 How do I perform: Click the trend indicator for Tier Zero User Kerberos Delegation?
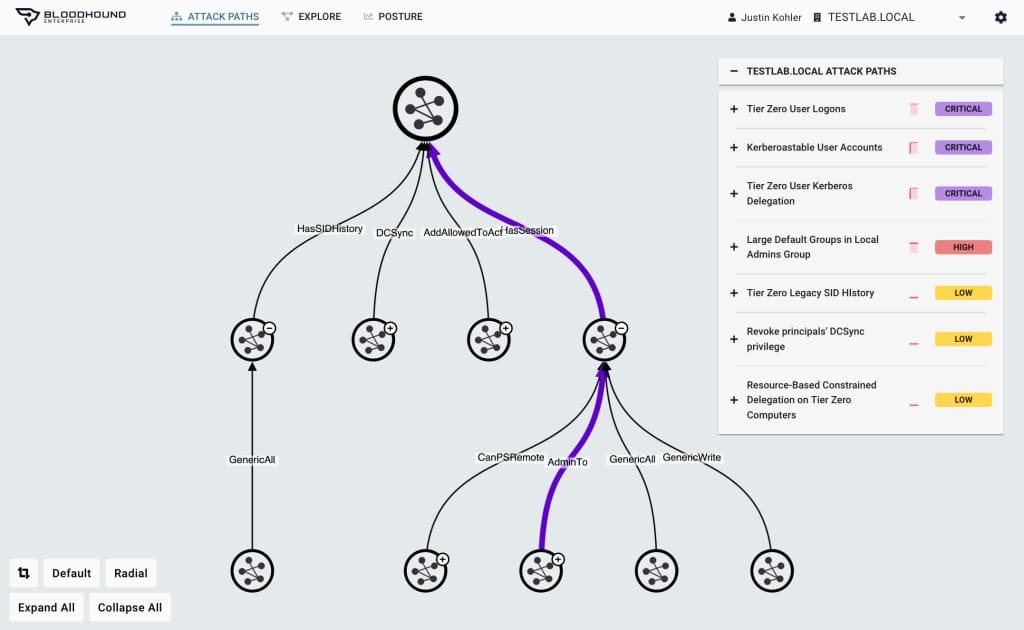pyautogui.click(x=914, y=193)
